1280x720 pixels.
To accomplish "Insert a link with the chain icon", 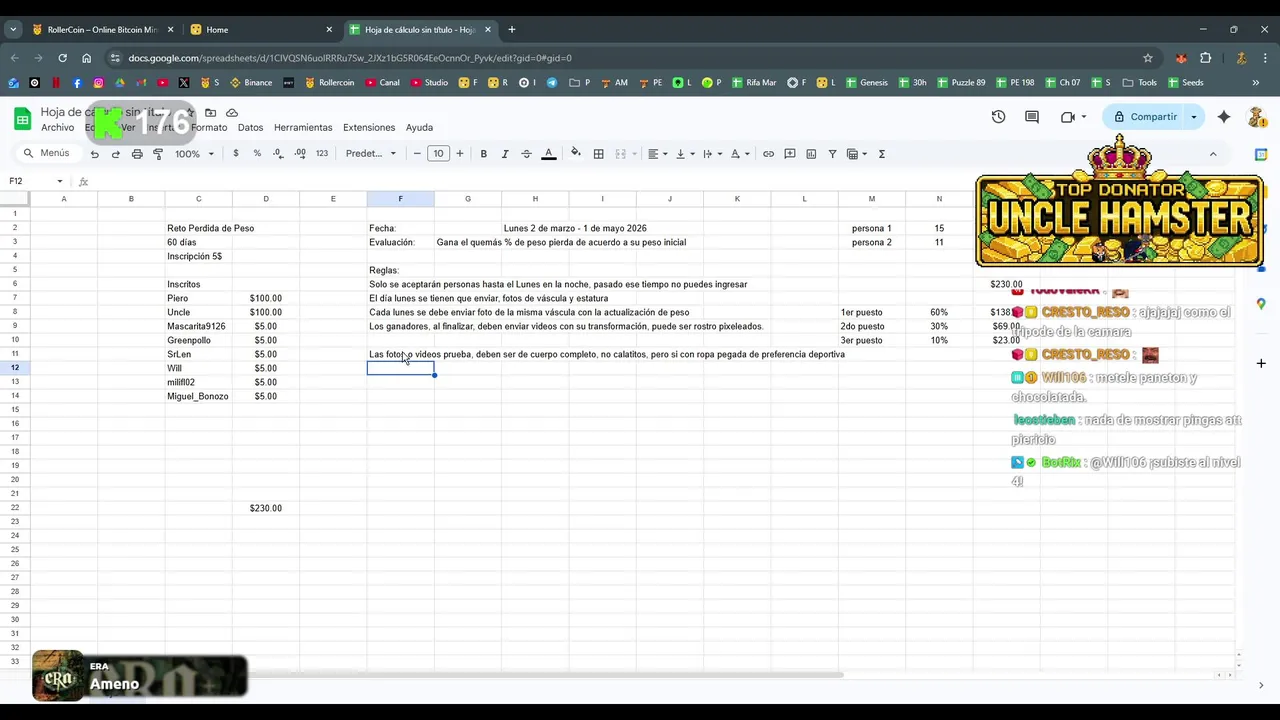I will coord(768,154).
